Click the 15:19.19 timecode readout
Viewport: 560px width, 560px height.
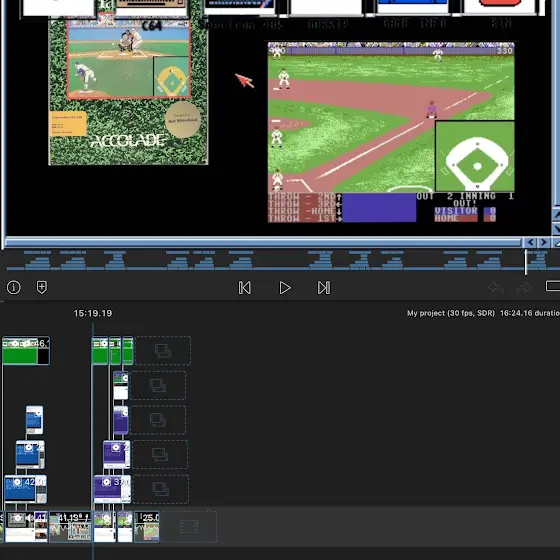(x=93, y=313)
